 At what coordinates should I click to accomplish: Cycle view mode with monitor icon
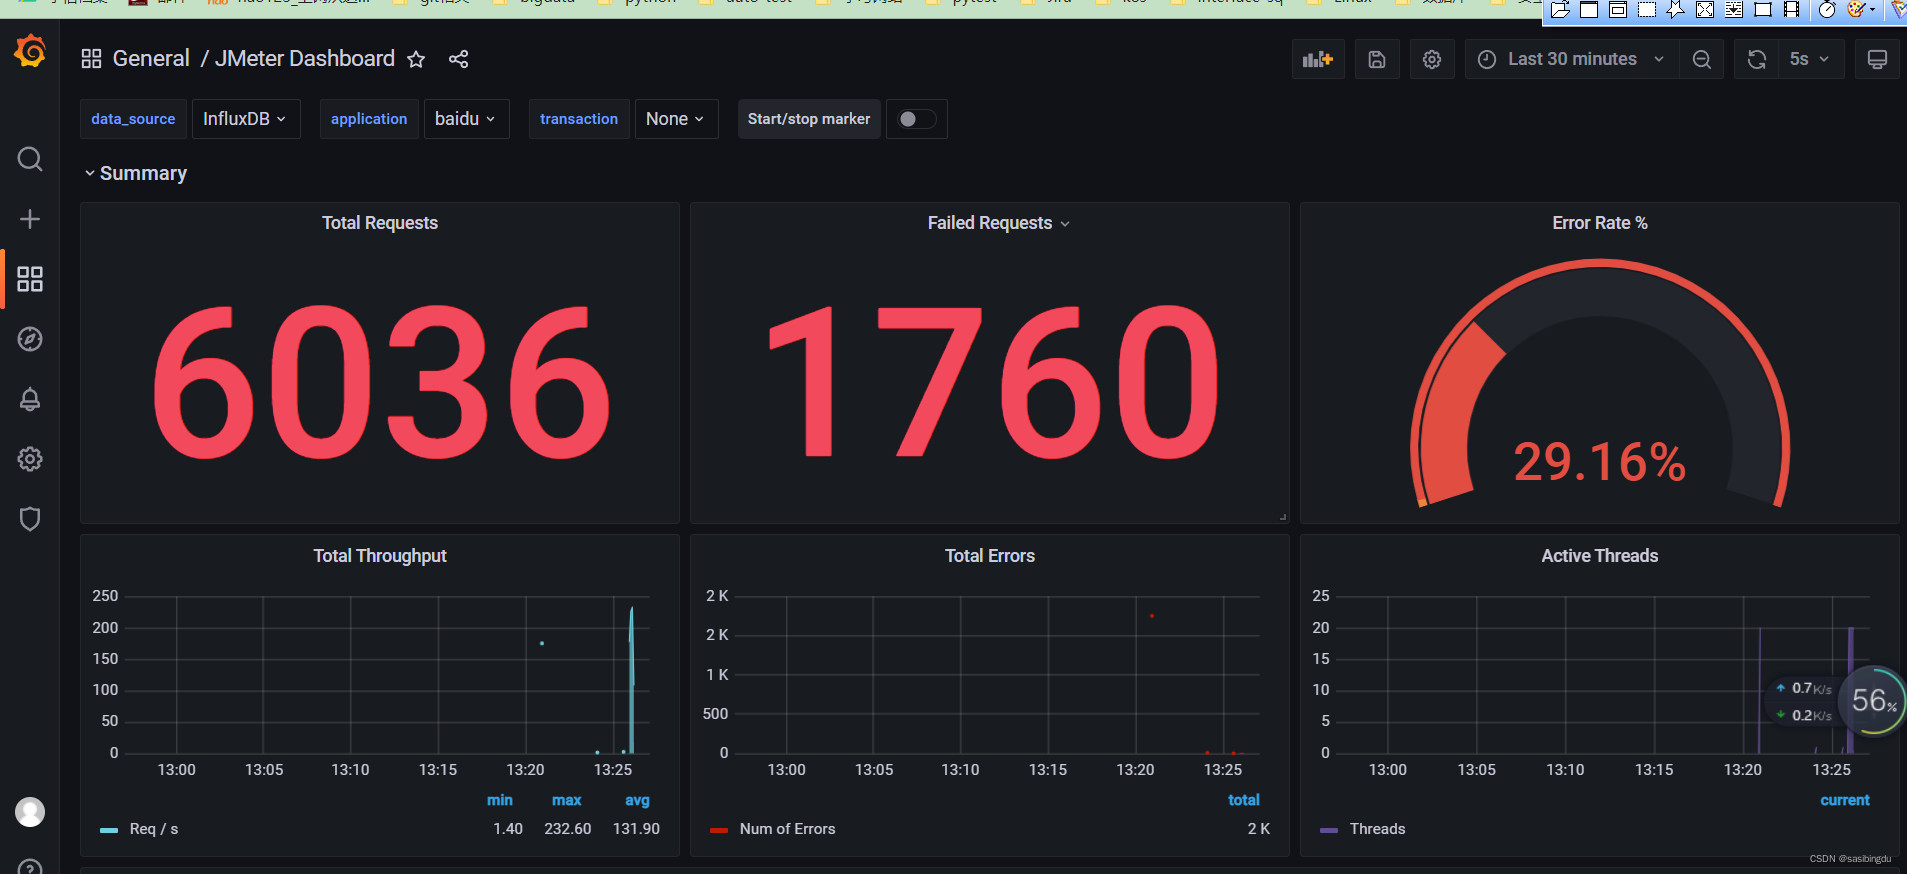[1877, 59]
